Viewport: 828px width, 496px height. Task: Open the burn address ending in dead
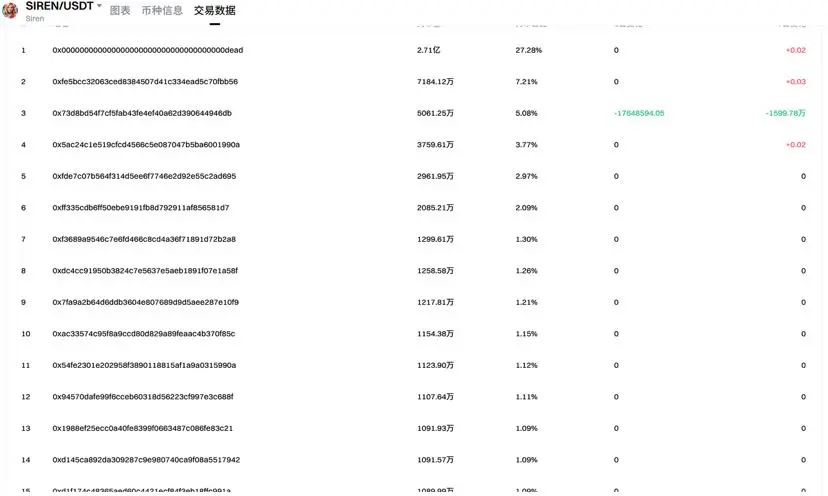[148, 50]
